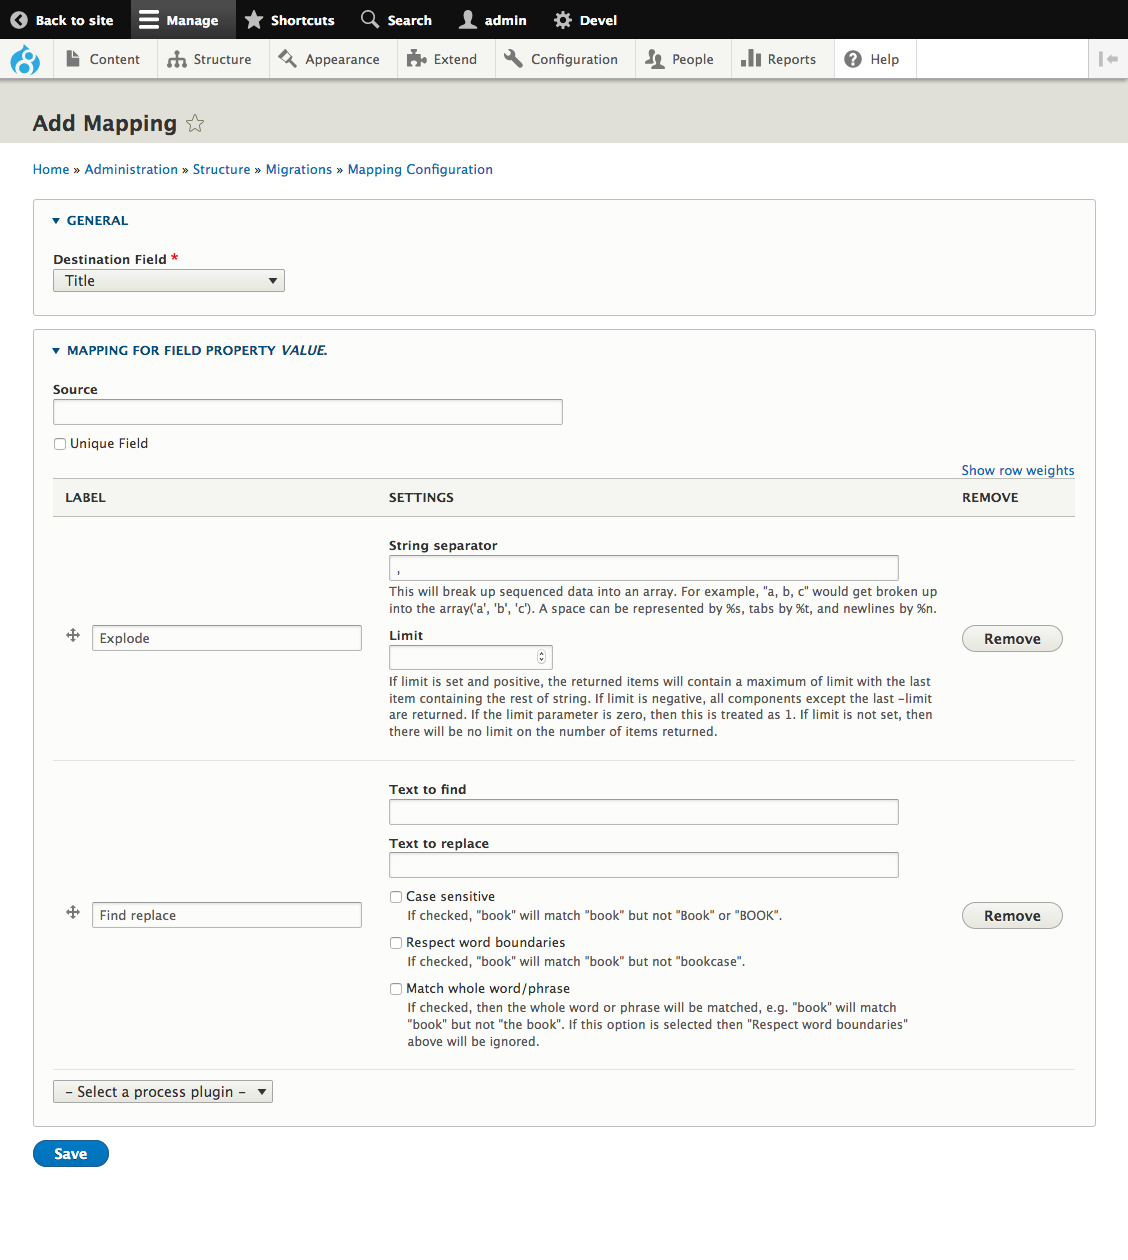Click the Shortcuts star icon
This screenshot has height=1260, width=1128.
[x=253, y=19]
